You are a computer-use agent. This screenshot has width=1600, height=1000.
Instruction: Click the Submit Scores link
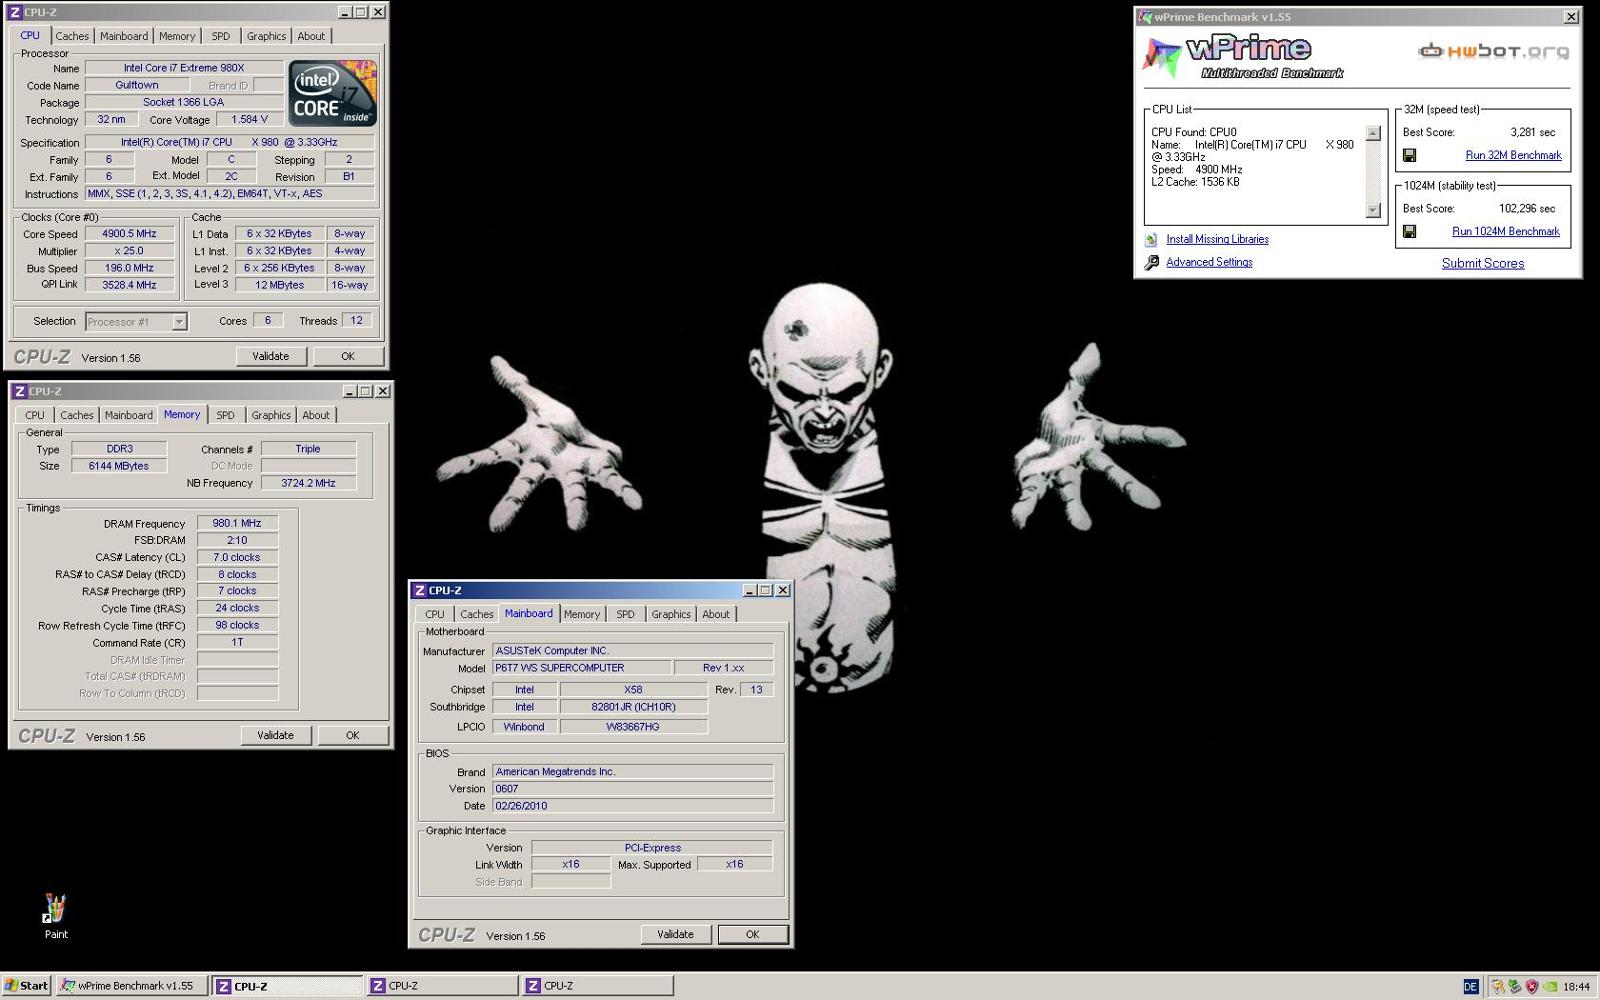[x=1483, y=263]
